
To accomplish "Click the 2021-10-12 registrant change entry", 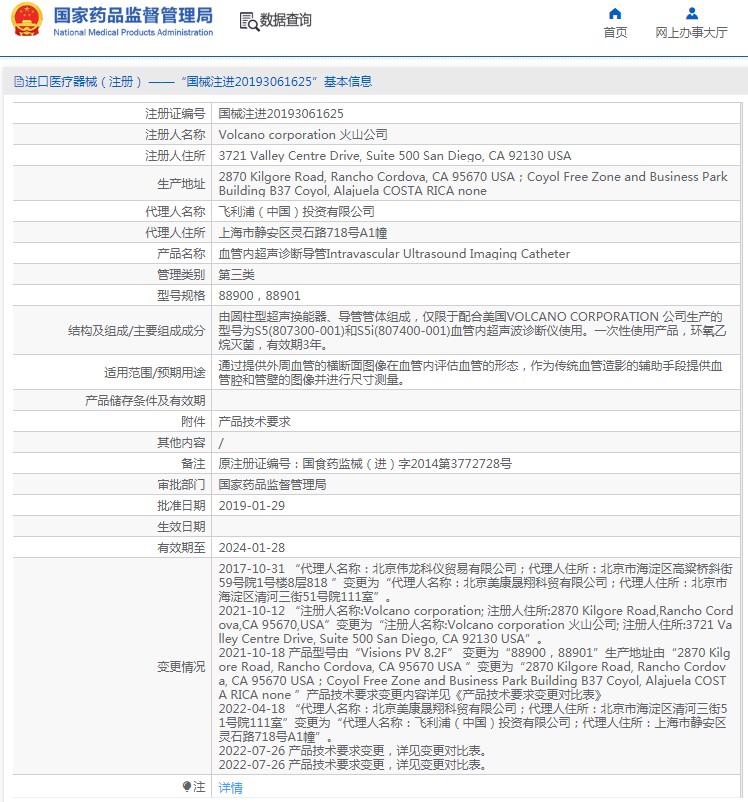I will tap(476, 625).
